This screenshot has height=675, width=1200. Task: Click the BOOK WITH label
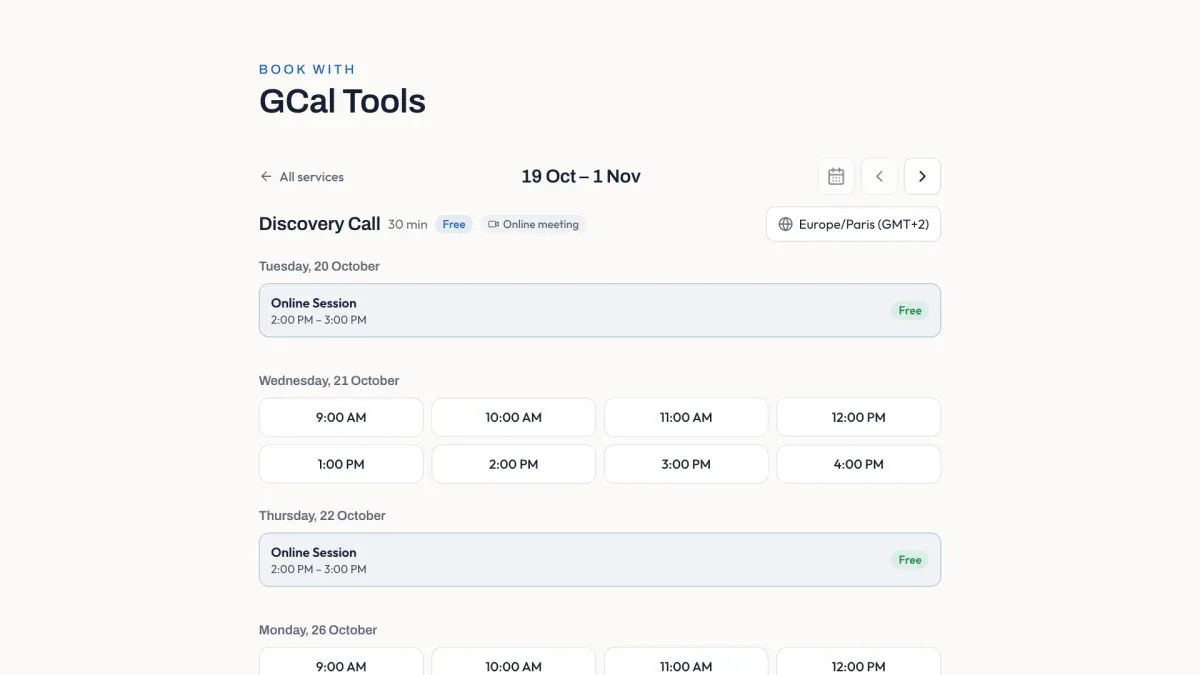coord(307,69)
